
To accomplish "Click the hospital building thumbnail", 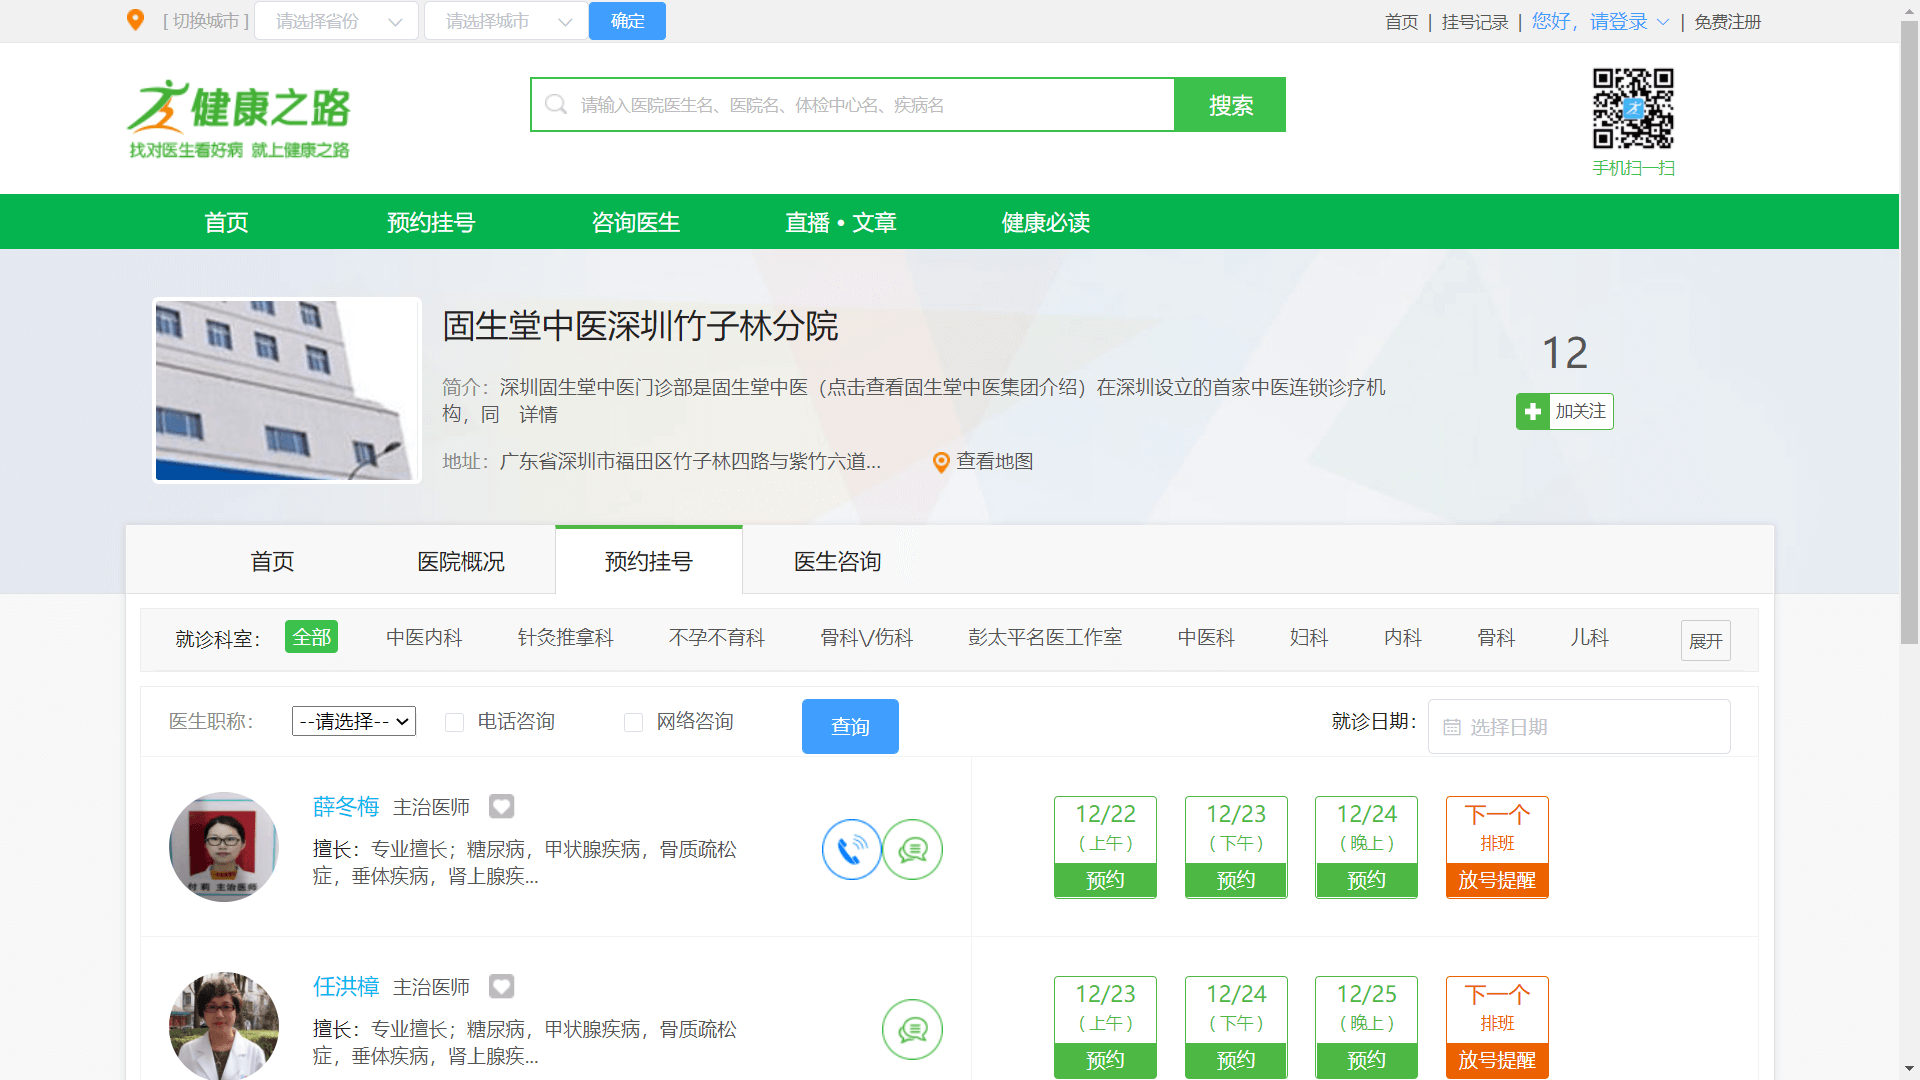I will click(287, 390).
